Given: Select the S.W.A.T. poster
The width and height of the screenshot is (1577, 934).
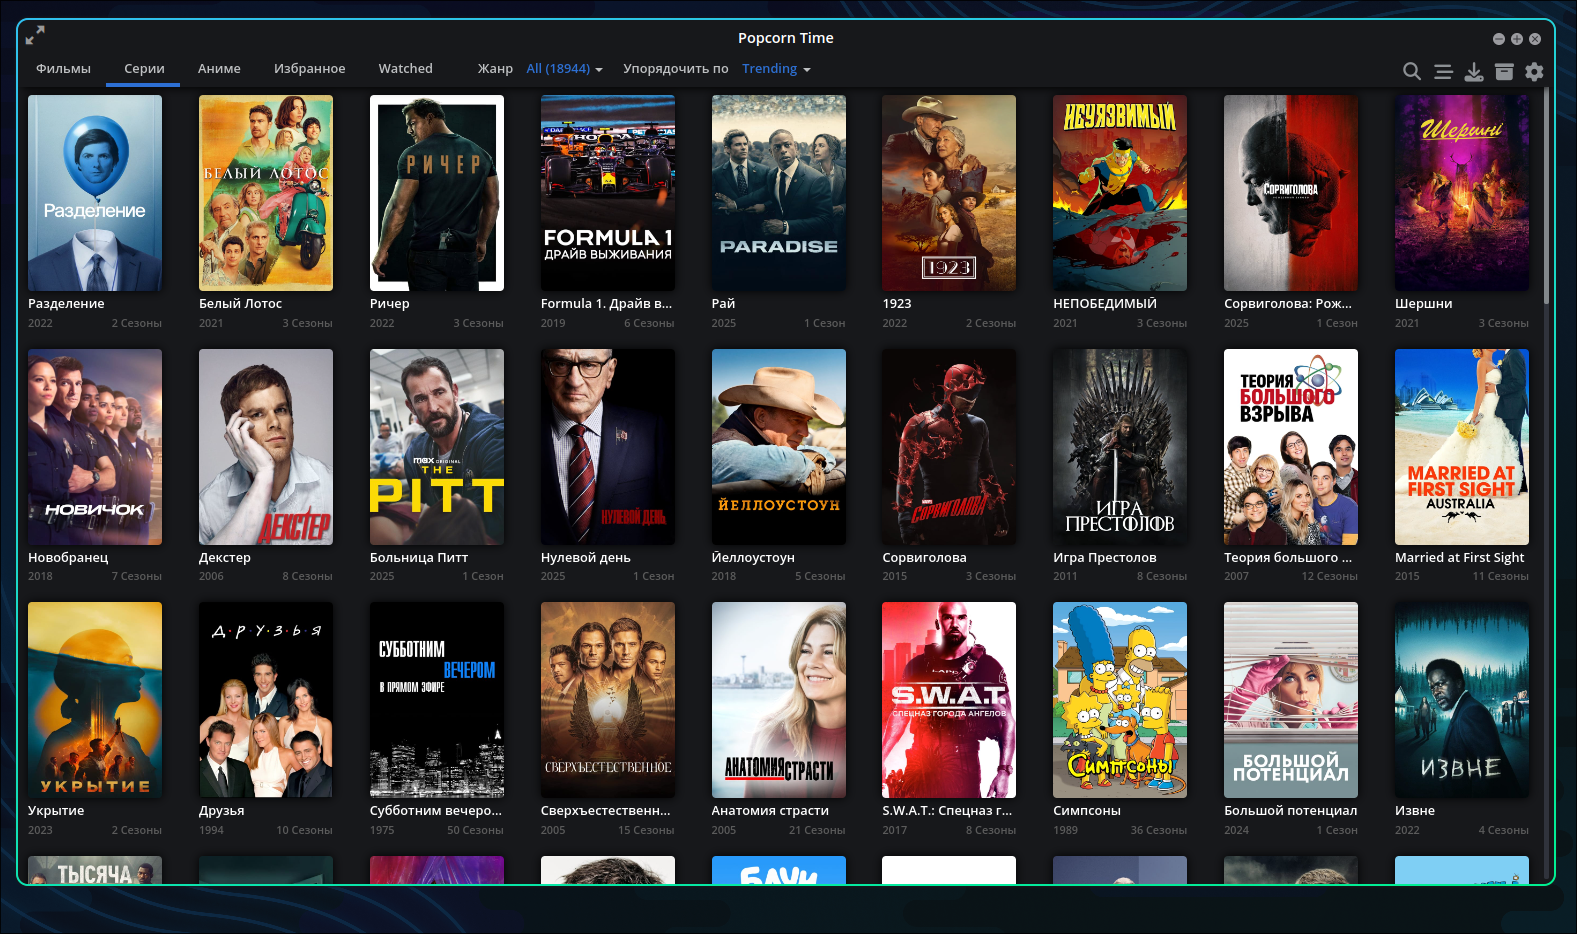Looking at the screenshot, I should coord(949,700).
